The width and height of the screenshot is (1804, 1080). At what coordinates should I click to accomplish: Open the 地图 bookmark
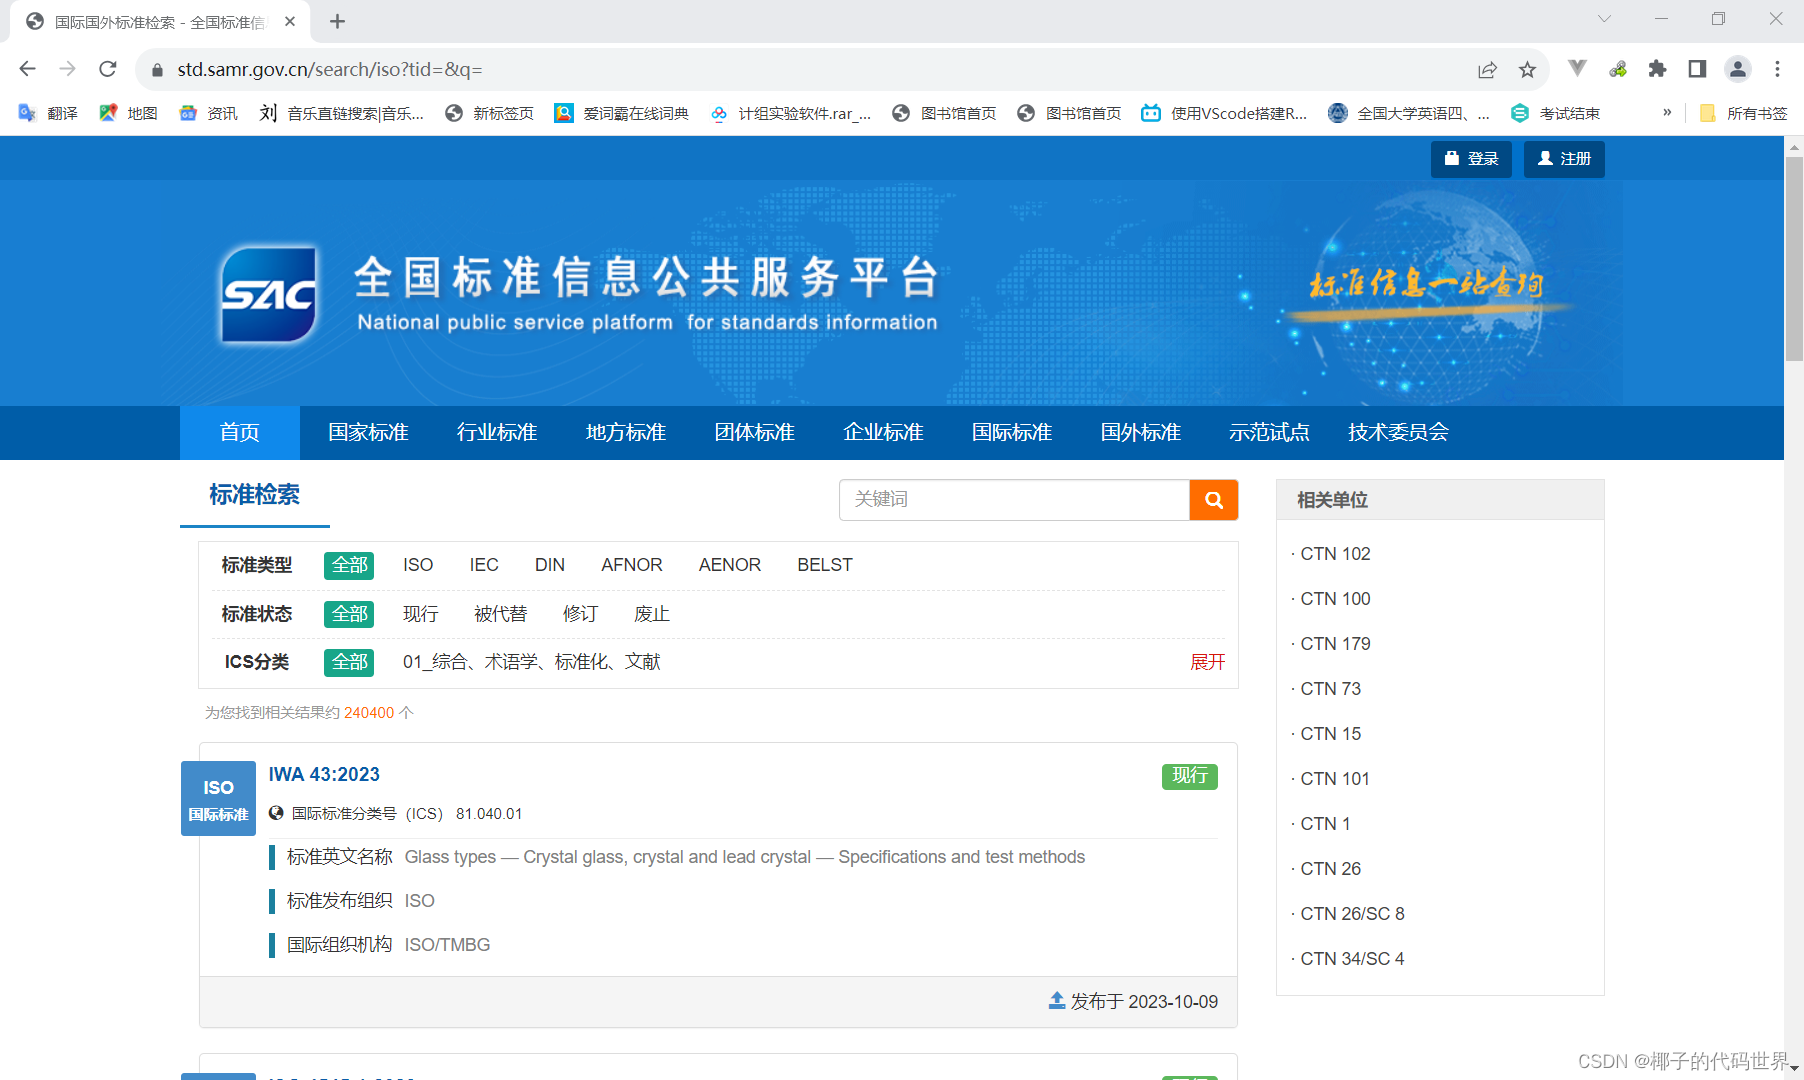[x=128, y=113]
